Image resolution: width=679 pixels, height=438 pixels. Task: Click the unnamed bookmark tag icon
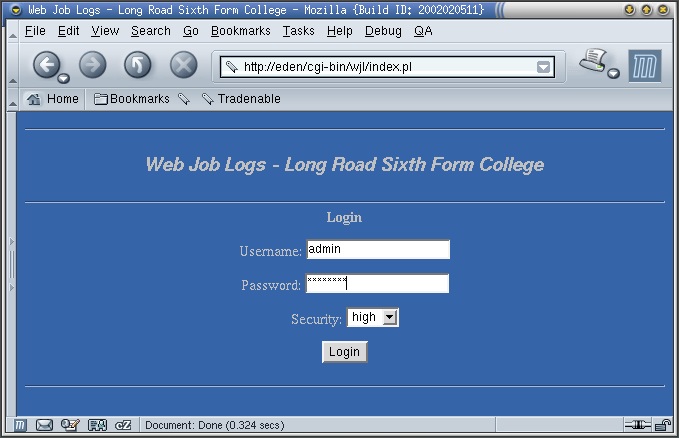click(x=184, y=99)
